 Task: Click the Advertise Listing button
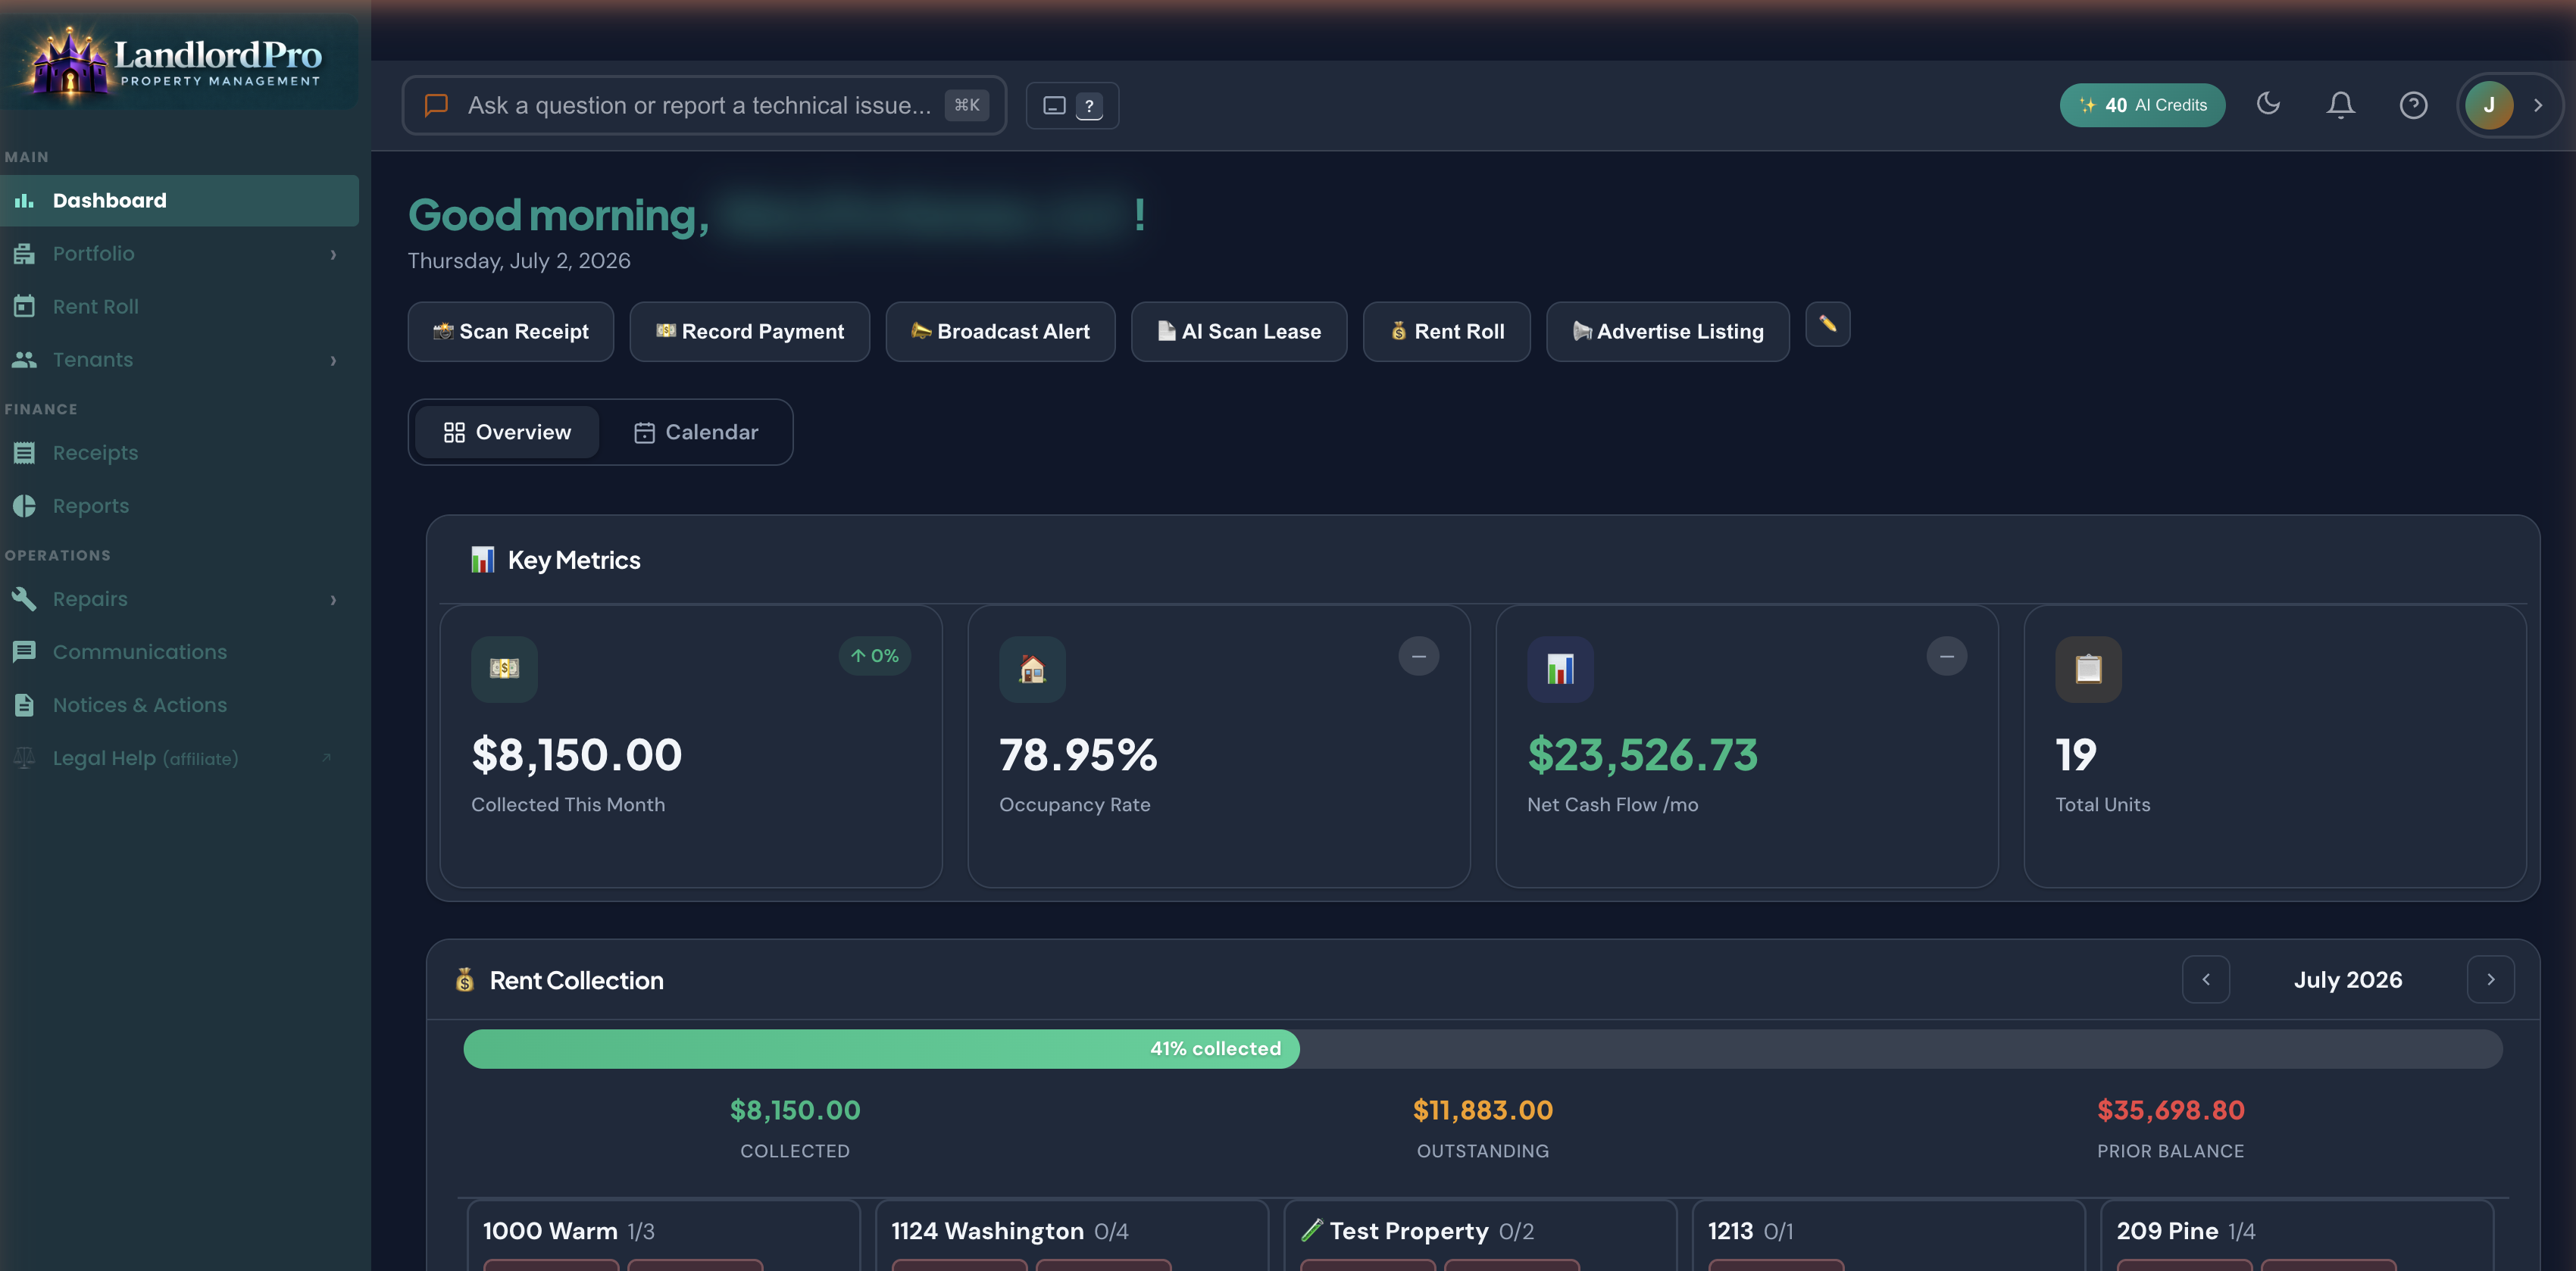[x=1667, y=331]
